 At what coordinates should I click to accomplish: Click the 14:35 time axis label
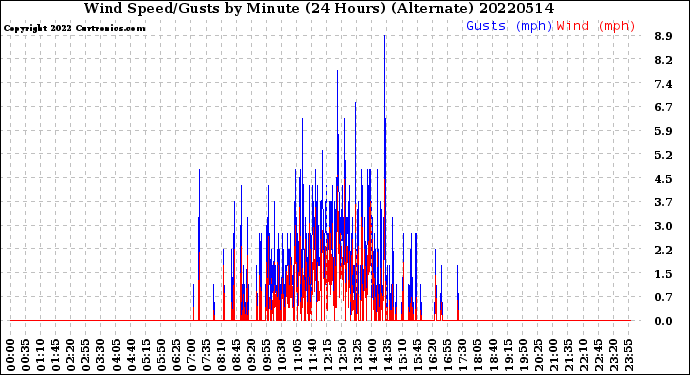click(387, 355)
